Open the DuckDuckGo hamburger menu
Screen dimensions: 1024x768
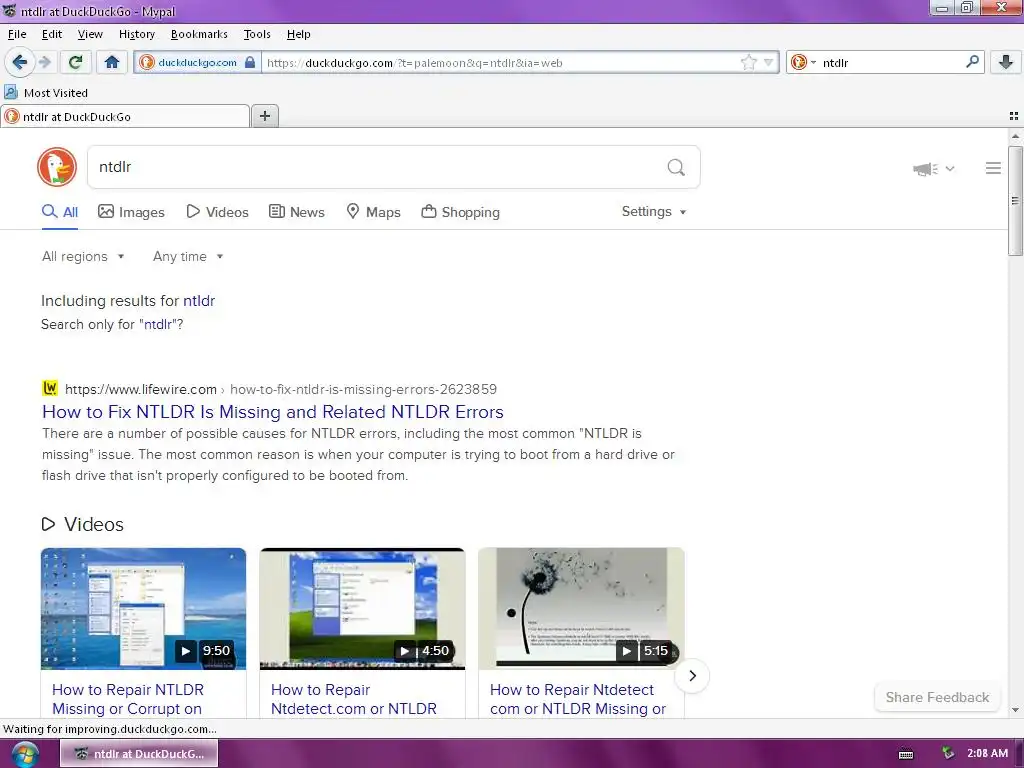point(993,168)
